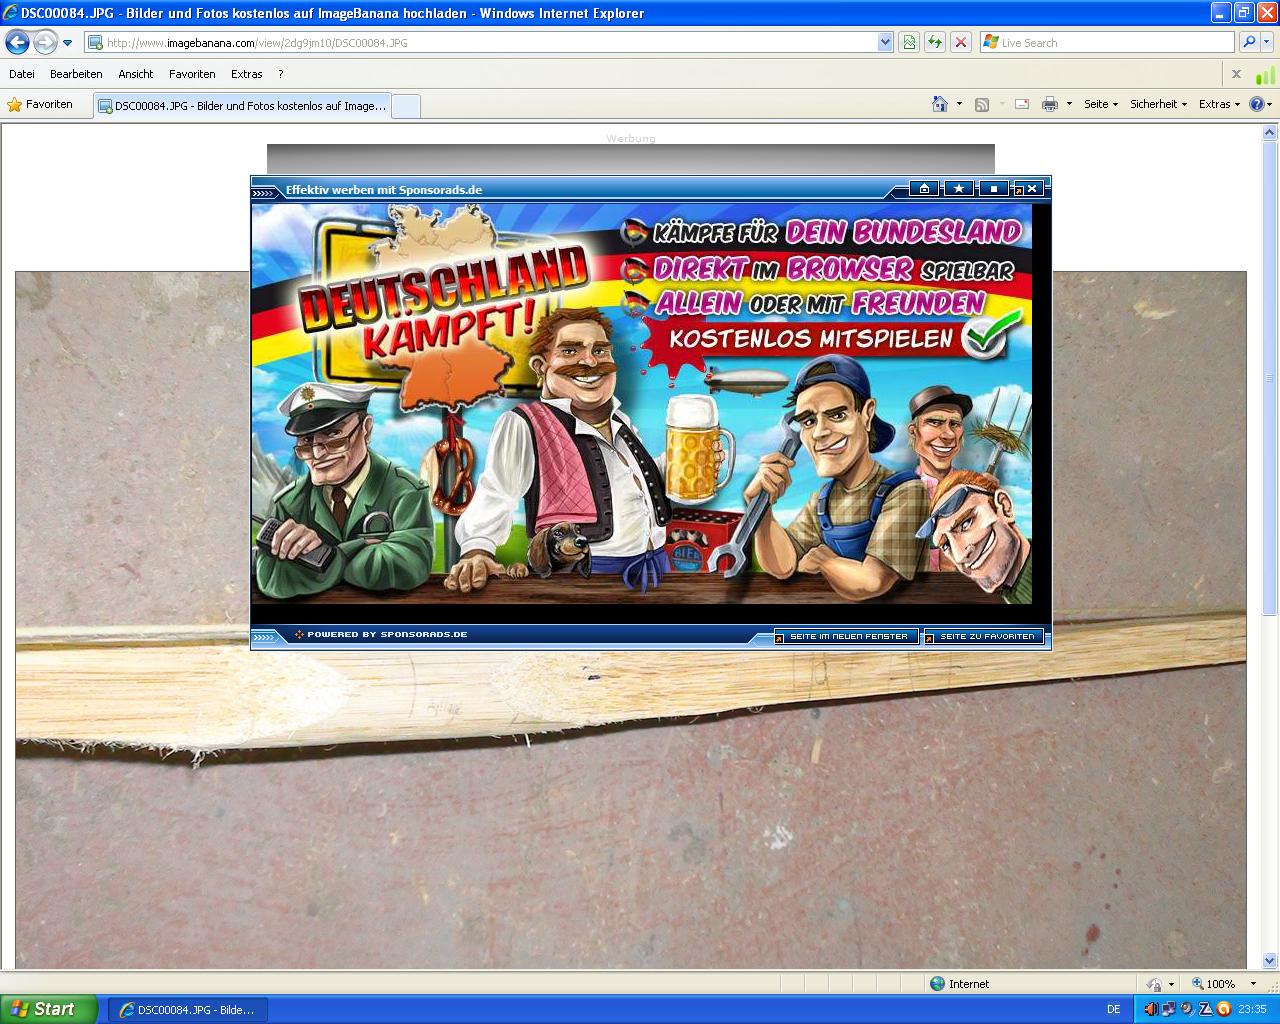The image size is (1280, 1024).
Task: Click the blue Help question mark icon
Action: (1257, 104)
